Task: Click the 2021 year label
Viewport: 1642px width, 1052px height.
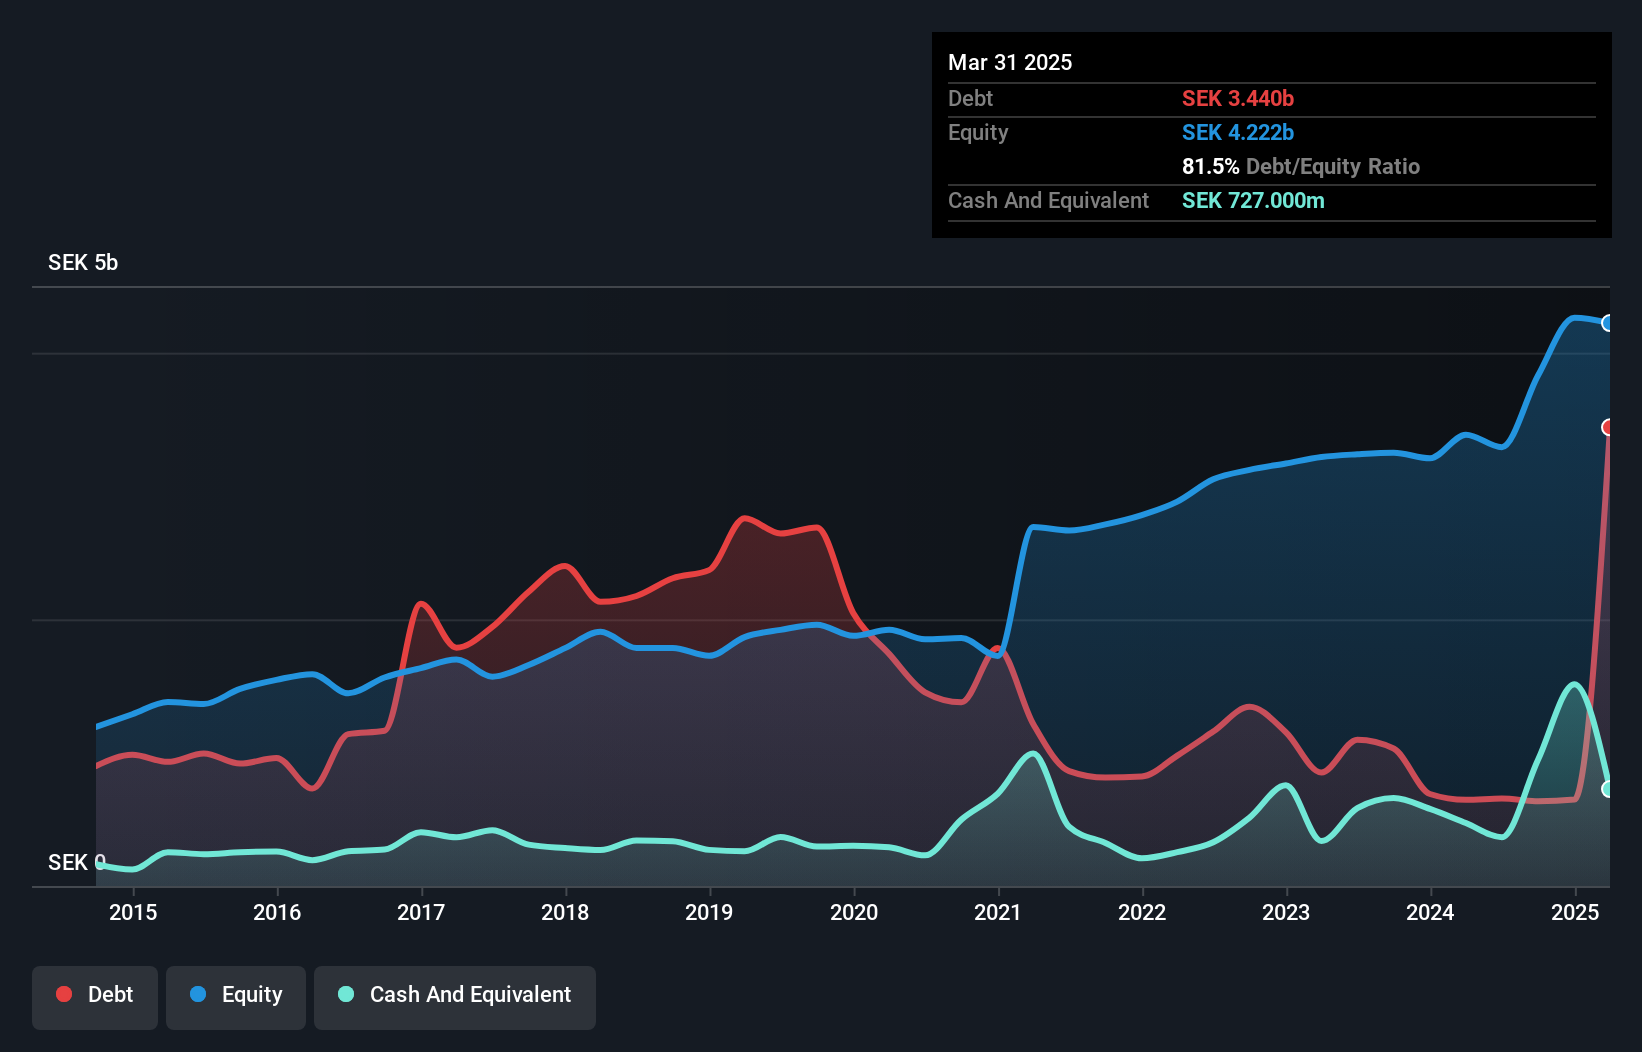Action: tap(998, 912)
